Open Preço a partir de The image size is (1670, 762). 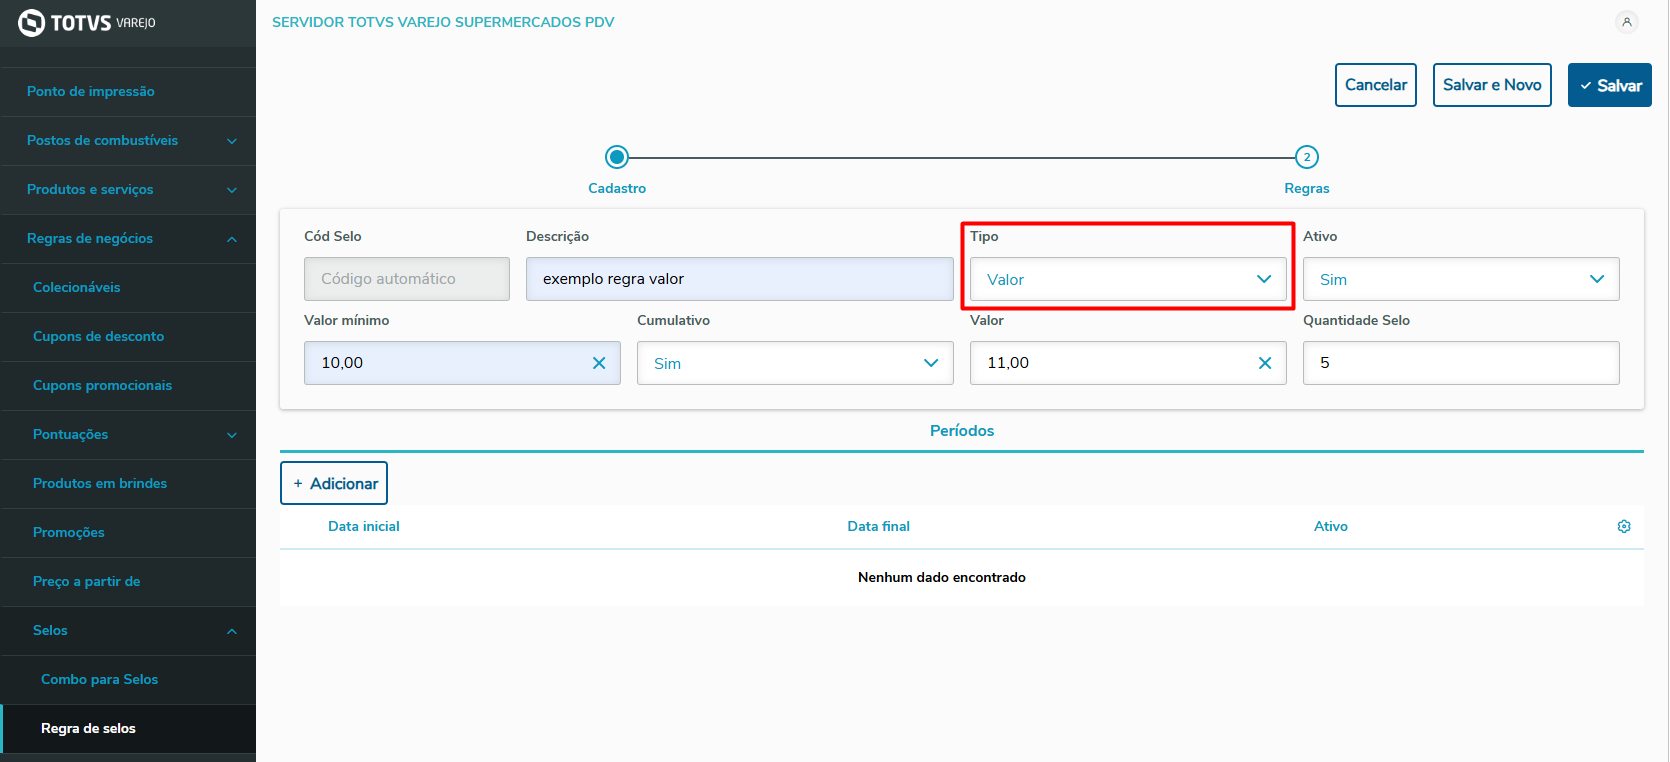[128, 582]
